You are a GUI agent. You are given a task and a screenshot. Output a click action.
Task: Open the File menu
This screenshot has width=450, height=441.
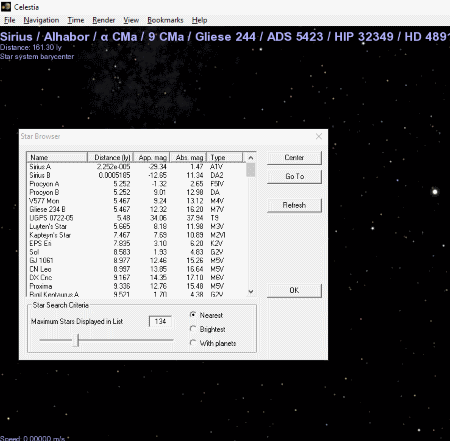click(x=9, y=20)
